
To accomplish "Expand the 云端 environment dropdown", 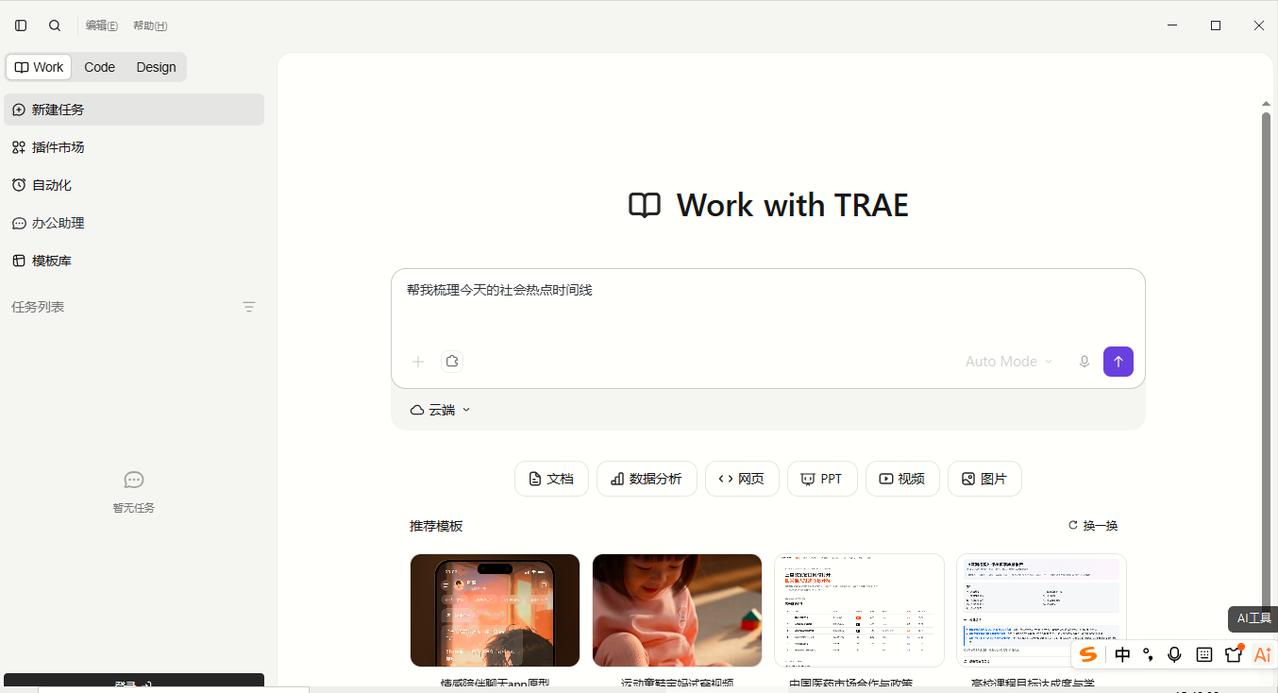I will [440, 410].
